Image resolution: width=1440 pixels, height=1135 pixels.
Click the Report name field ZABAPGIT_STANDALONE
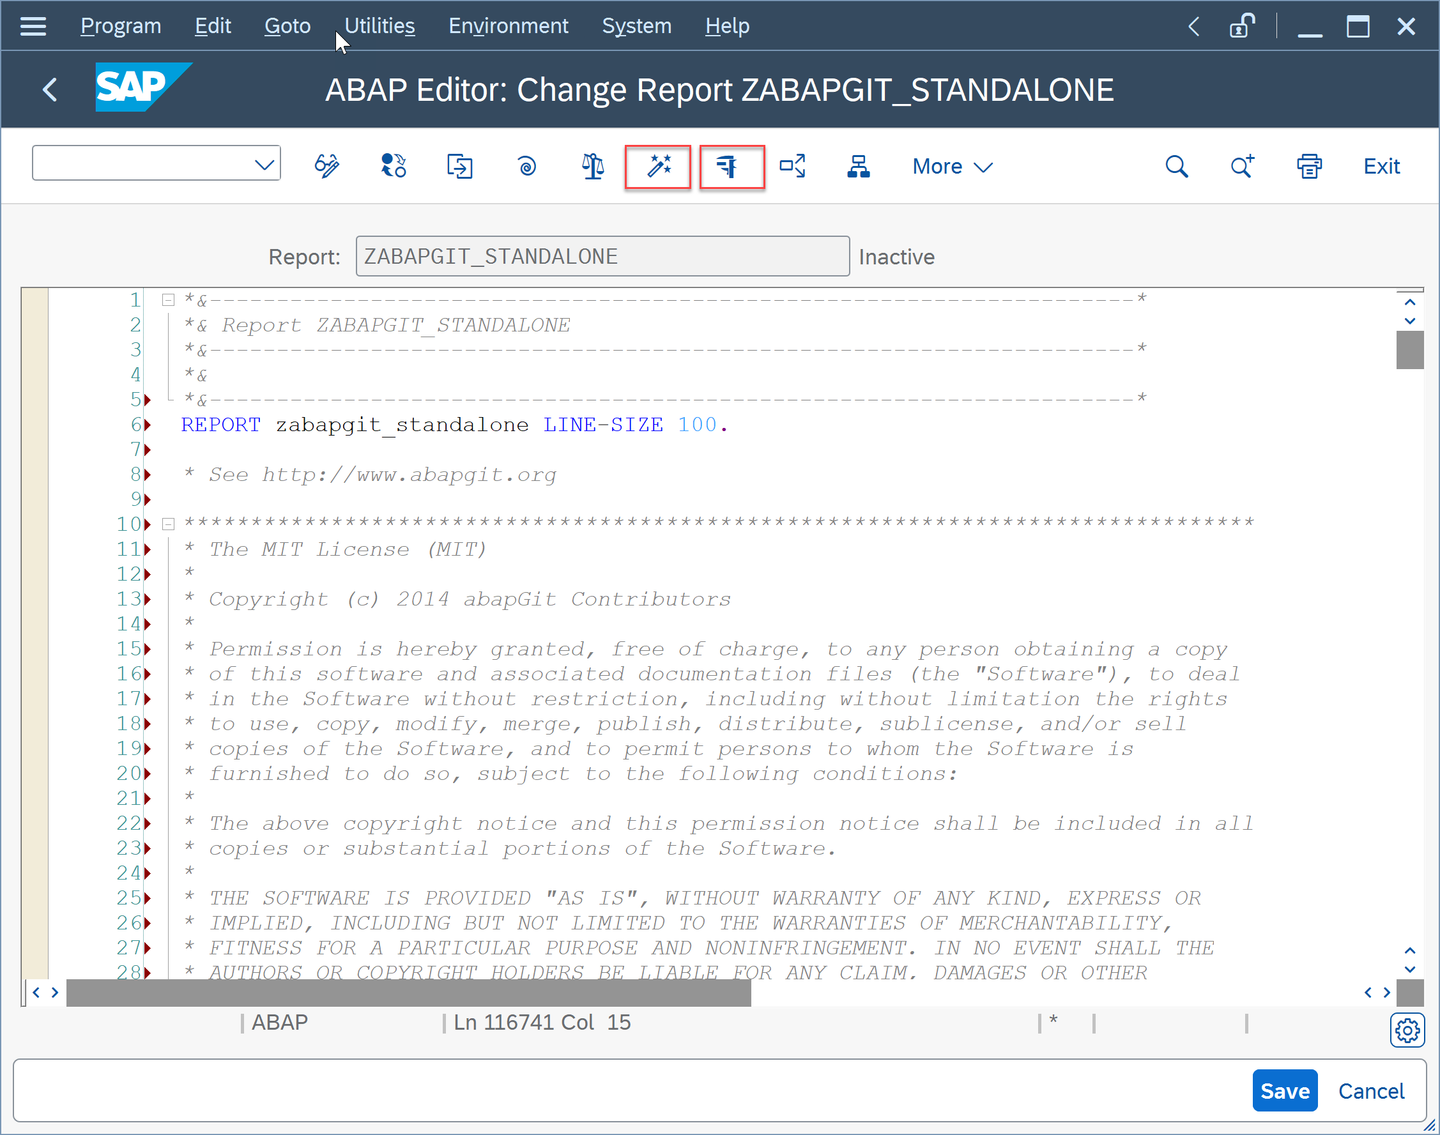tap(603, 256)
